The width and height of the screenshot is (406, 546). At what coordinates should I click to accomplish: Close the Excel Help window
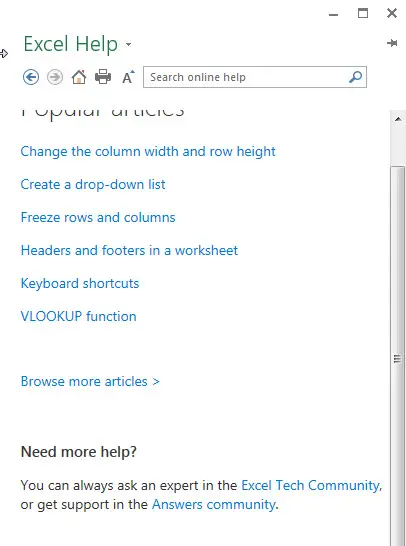click(x=392, y=13)
